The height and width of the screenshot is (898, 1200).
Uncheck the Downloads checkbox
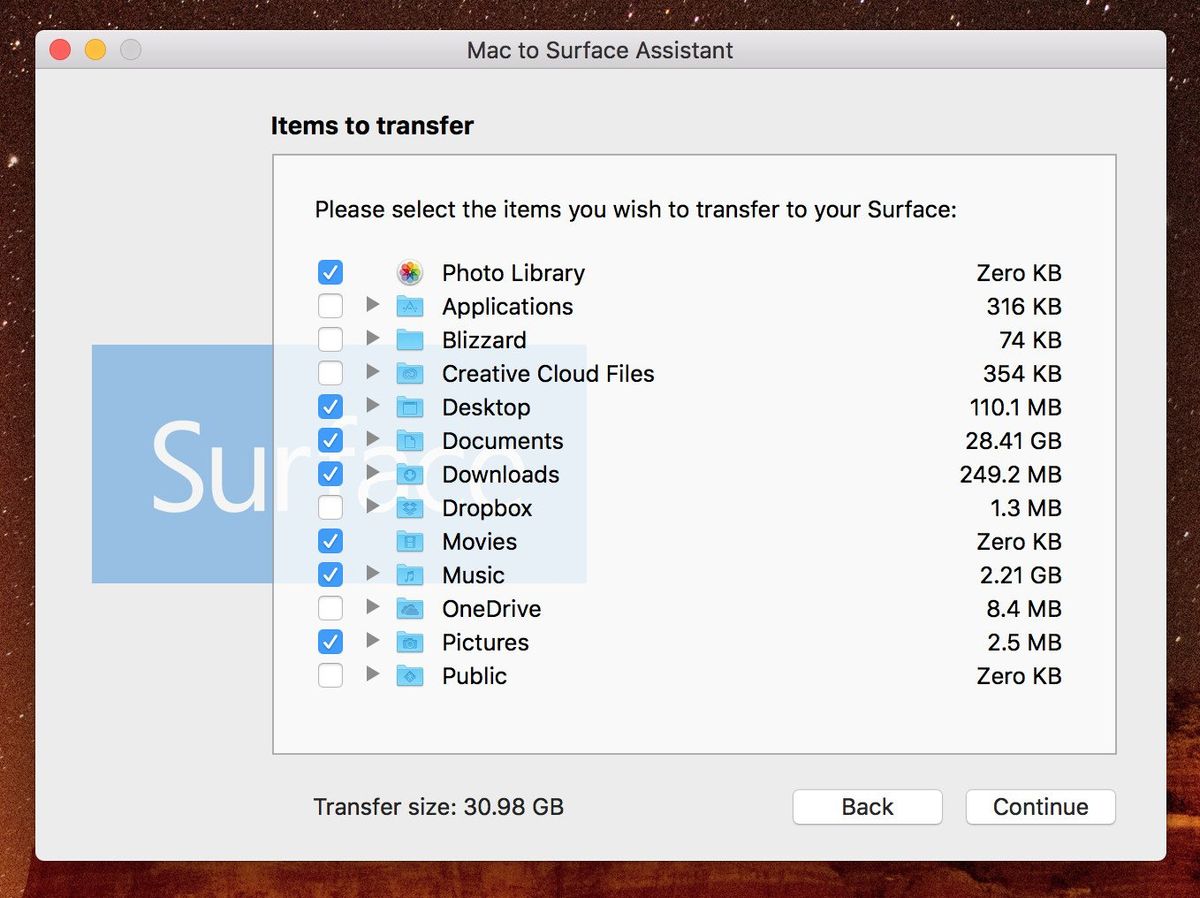330,474
